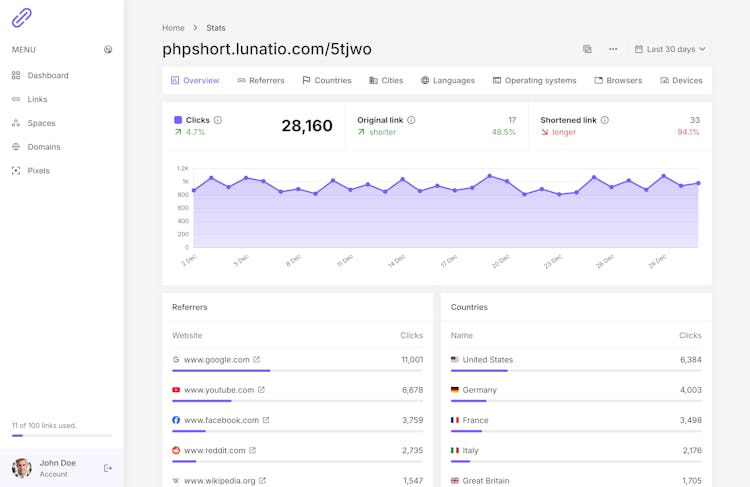Screen dimensions: 750x487
Task: Click the copy link icon
Action: (x=587, y=49)
